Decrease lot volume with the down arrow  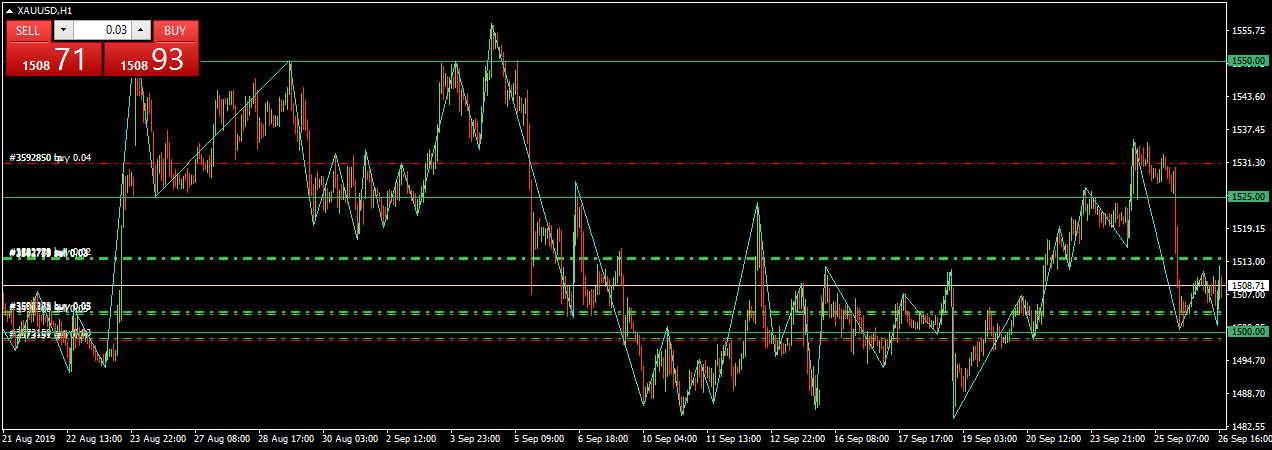pos(62,30)
